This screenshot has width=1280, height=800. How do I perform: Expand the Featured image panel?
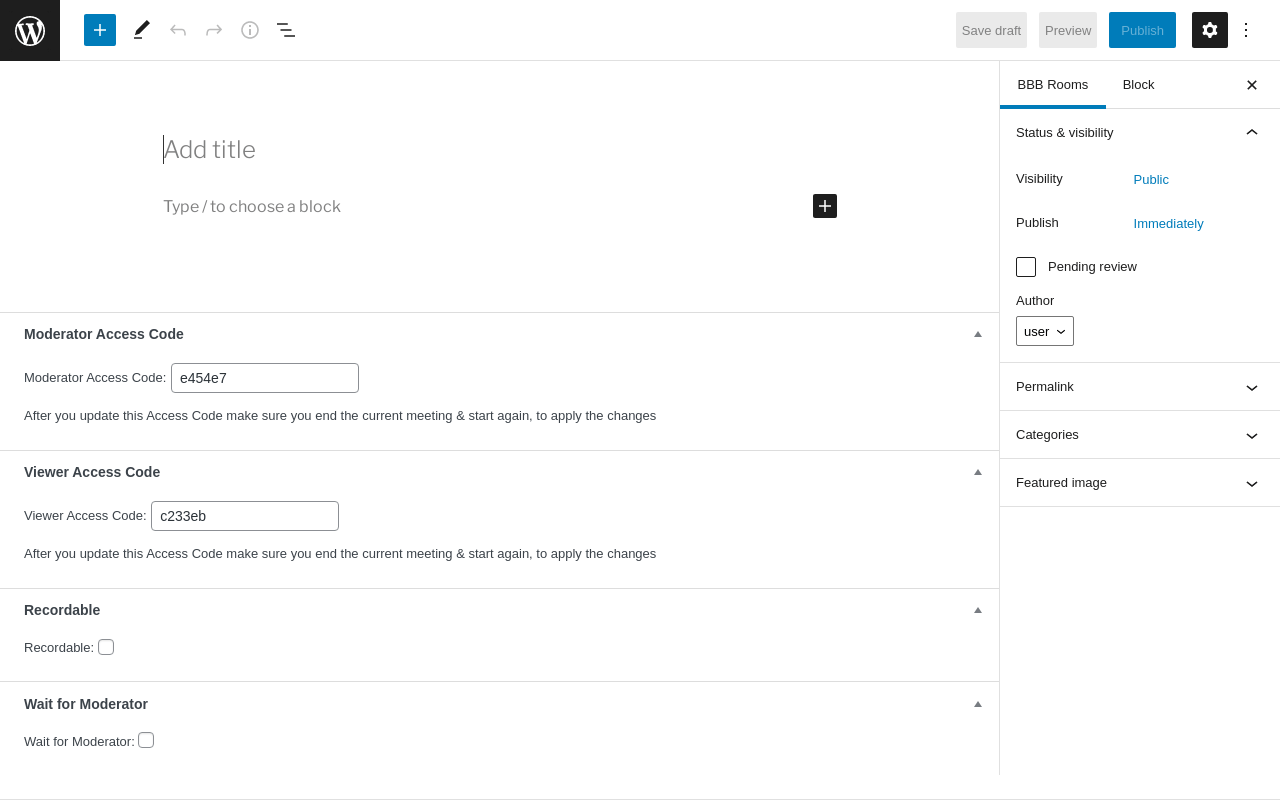1139,483
